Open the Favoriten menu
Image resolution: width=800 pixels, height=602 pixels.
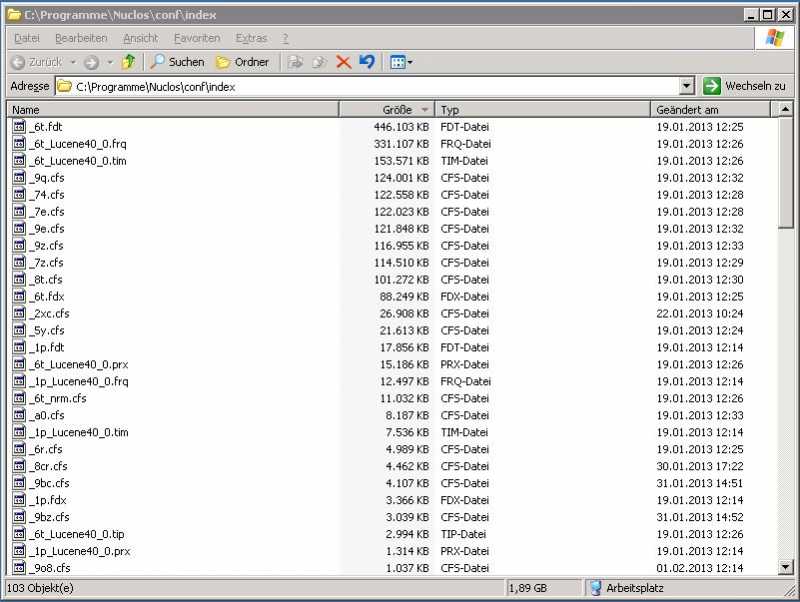[197, 38]
